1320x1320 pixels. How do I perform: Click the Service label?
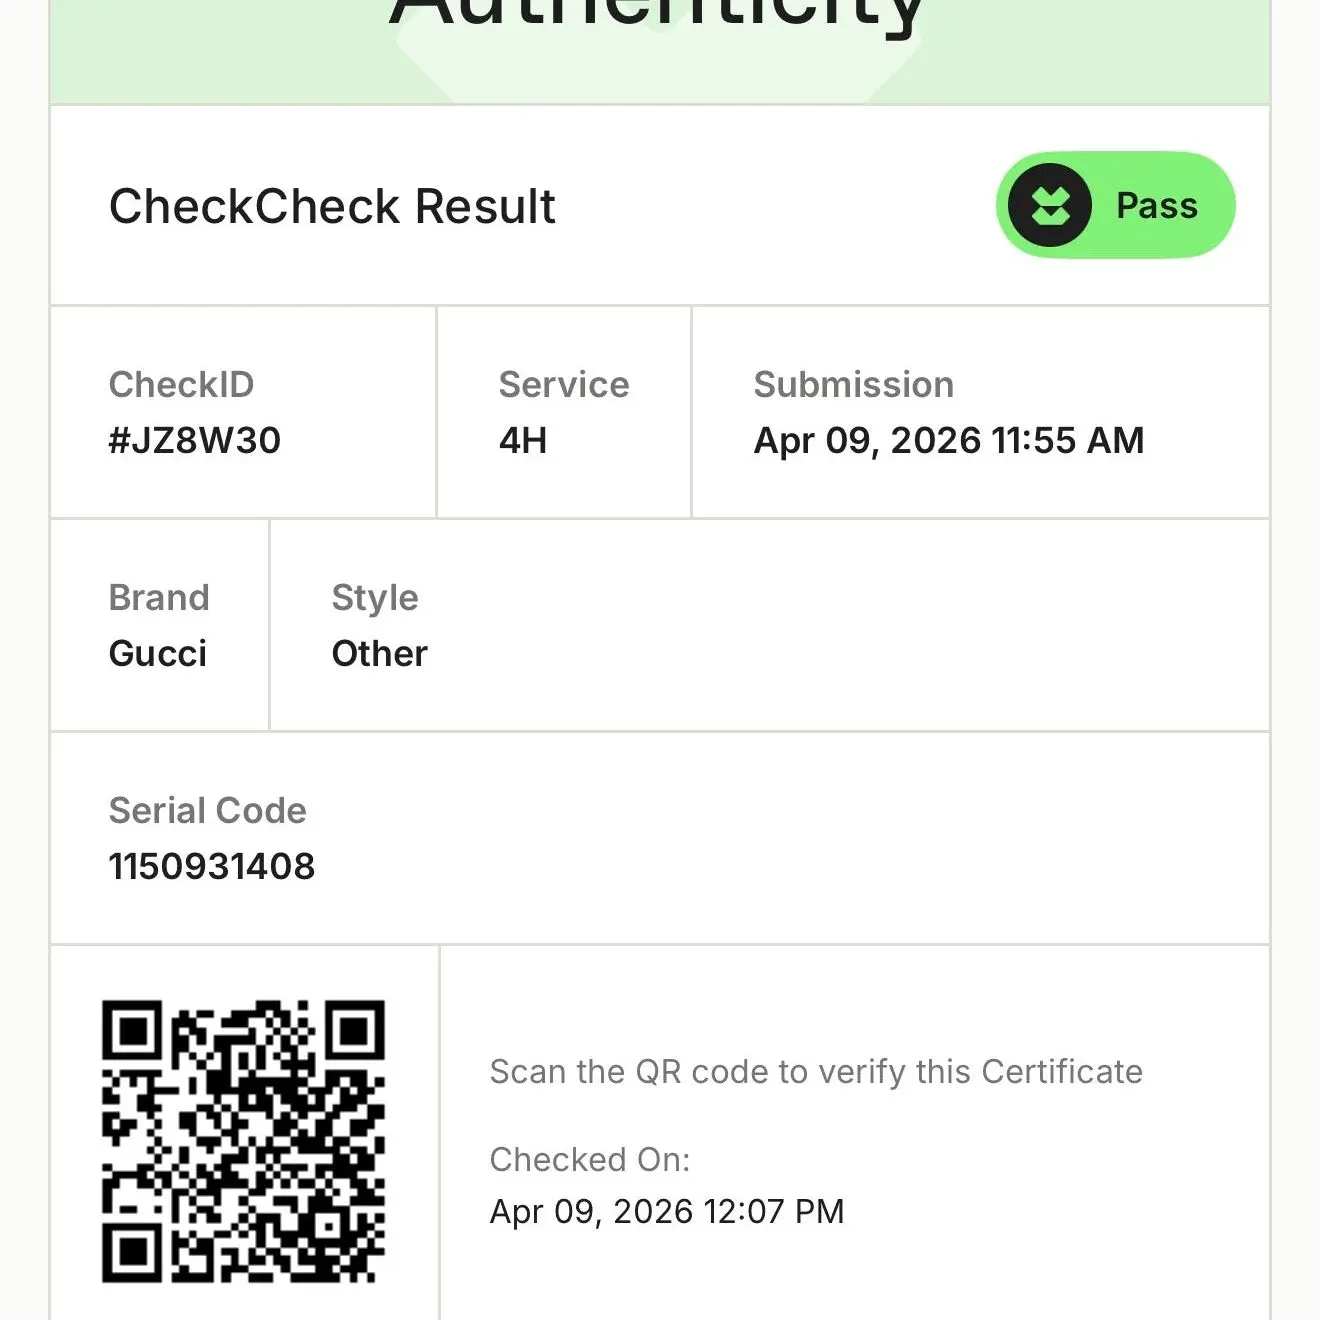coord(563,385)
